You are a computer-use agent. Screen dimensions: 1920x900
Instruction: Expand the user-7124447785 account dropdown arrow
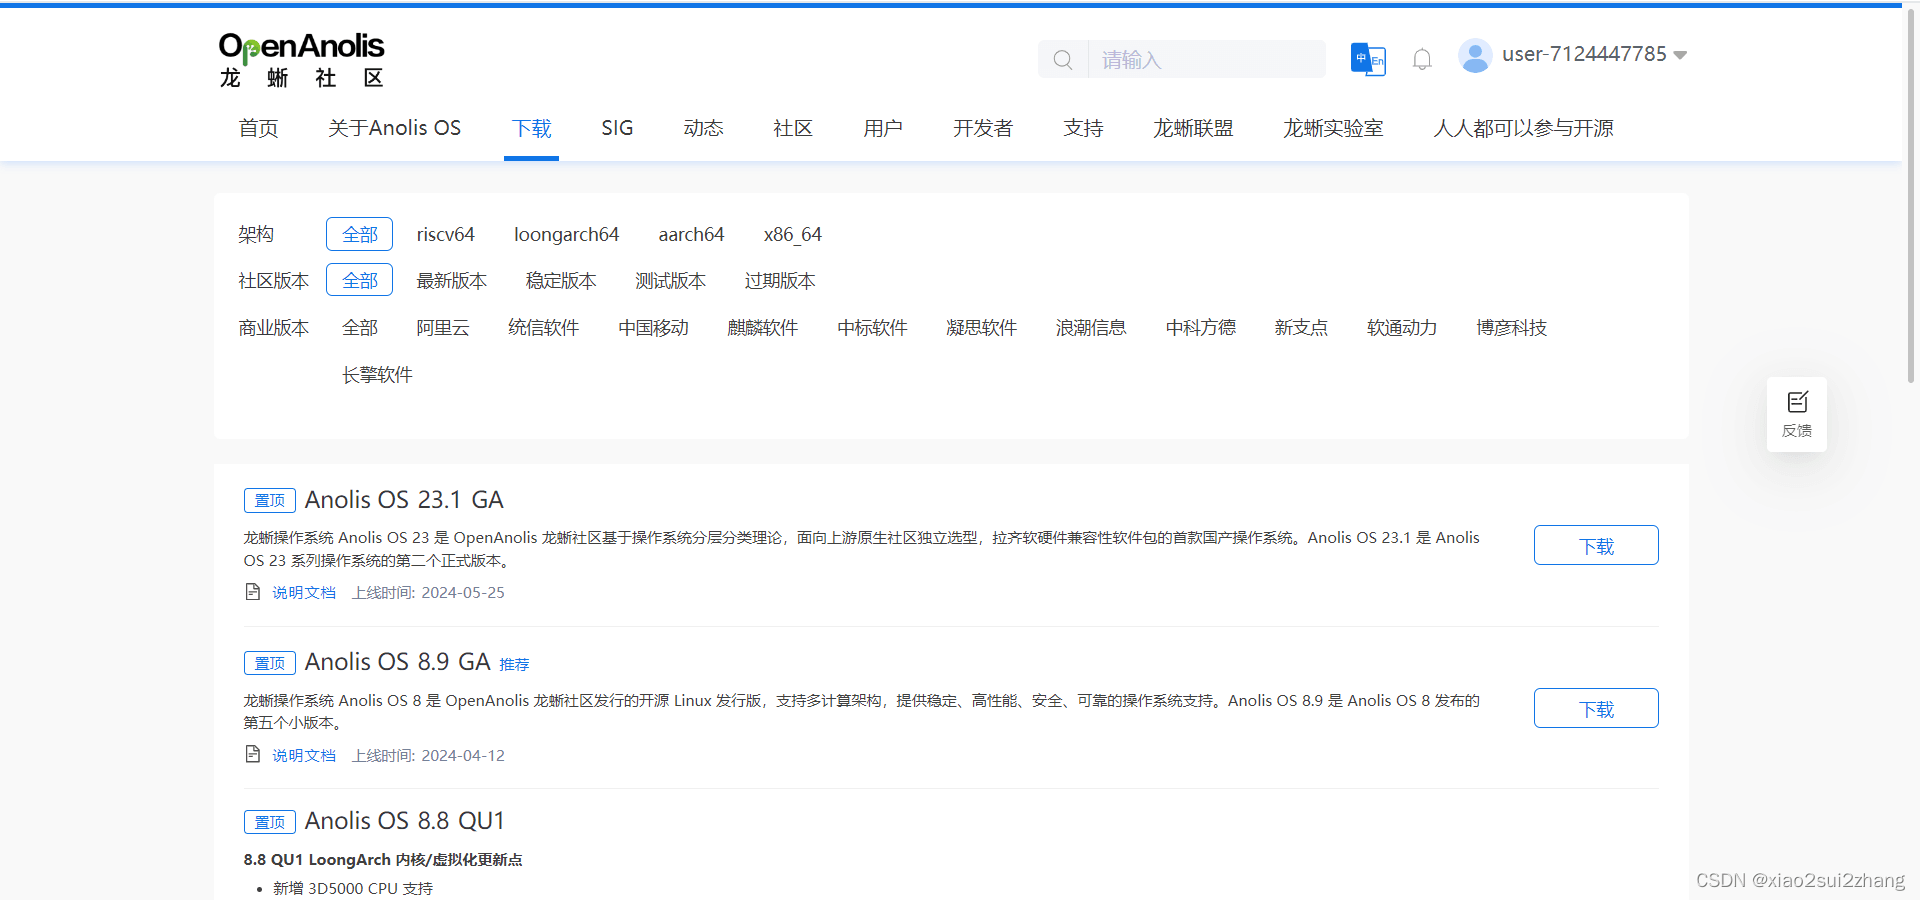[x=1680, y=55]
